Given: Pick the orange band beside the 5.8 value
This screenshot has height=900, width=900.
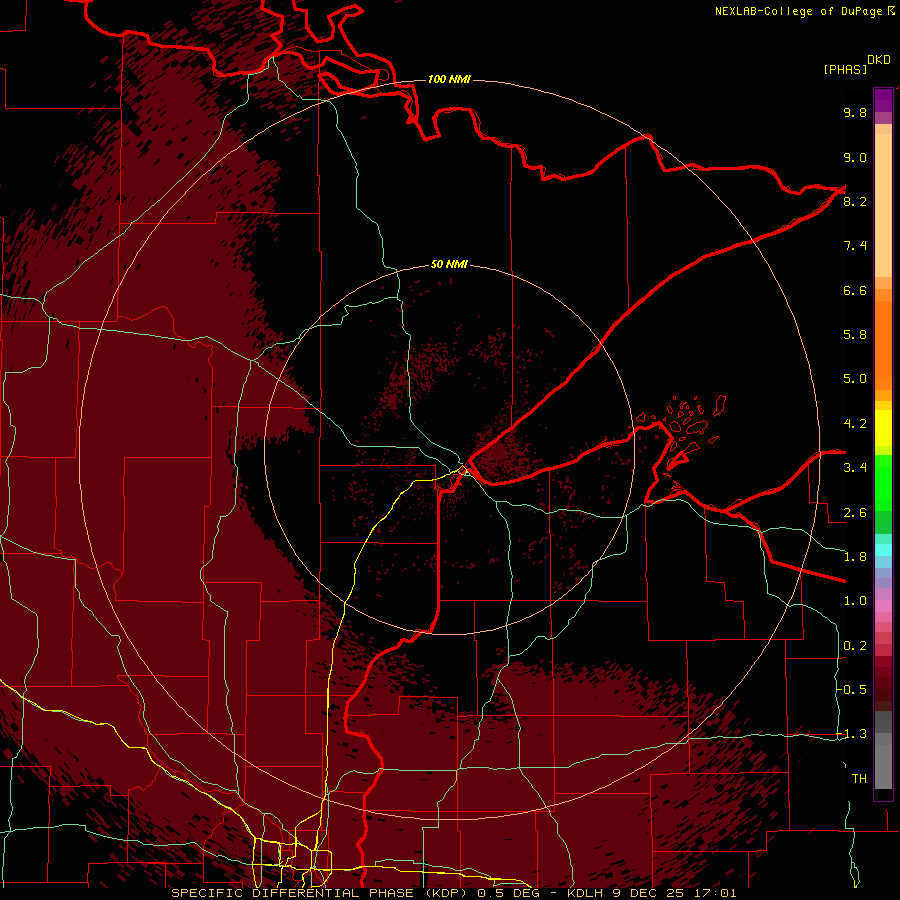Looking at the screenshot, I should tap(883, 346).
